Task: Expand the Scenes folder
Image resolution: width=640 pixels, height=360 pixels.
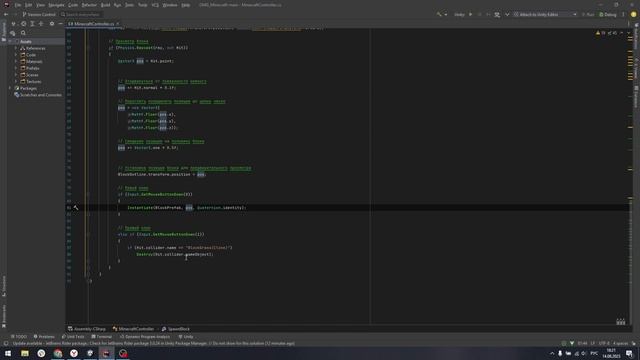Action: pos(16,75)
